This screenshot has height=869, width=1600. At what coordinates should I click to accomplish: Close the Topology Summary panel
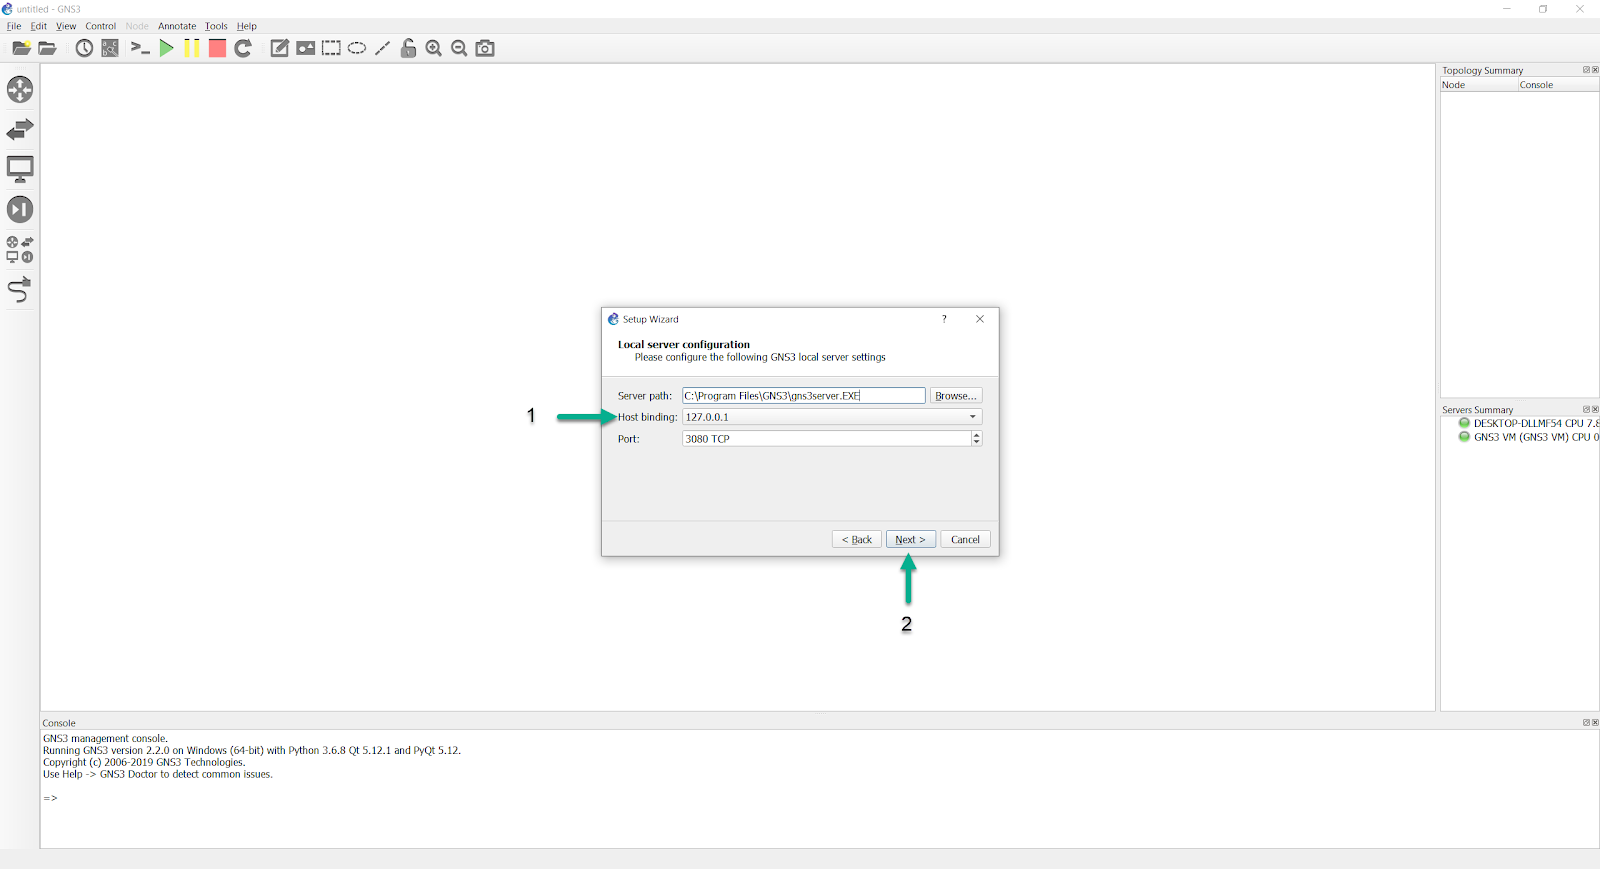pyautogui.click(x=1595, y=70)
